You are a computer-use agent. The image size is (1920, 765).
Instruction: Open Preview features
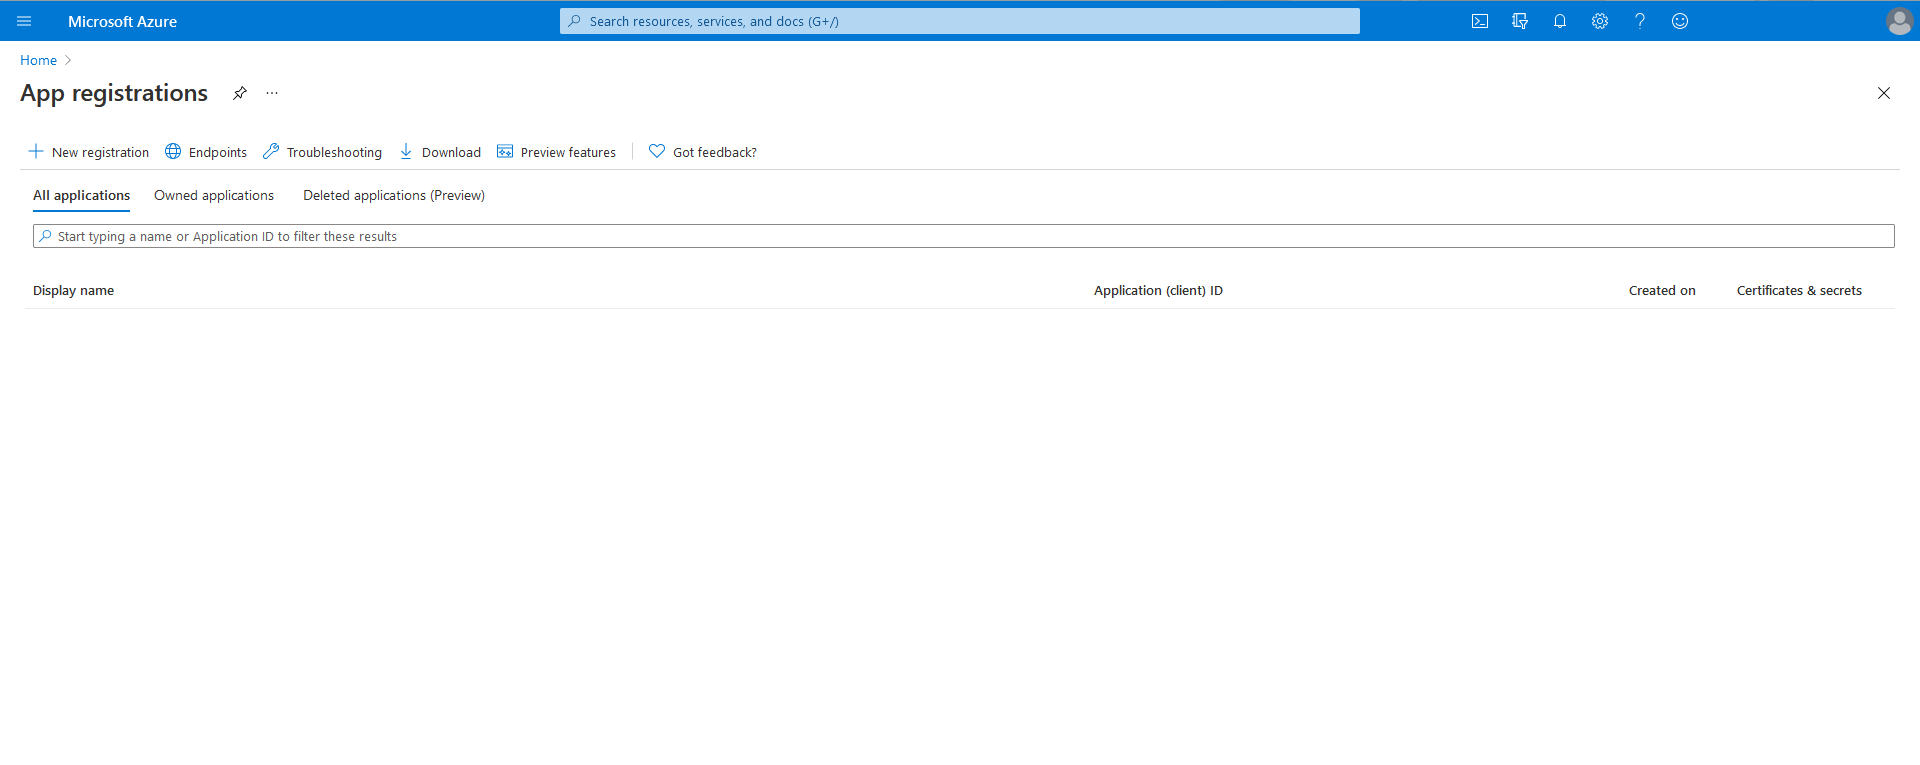[x=557, y=152]
